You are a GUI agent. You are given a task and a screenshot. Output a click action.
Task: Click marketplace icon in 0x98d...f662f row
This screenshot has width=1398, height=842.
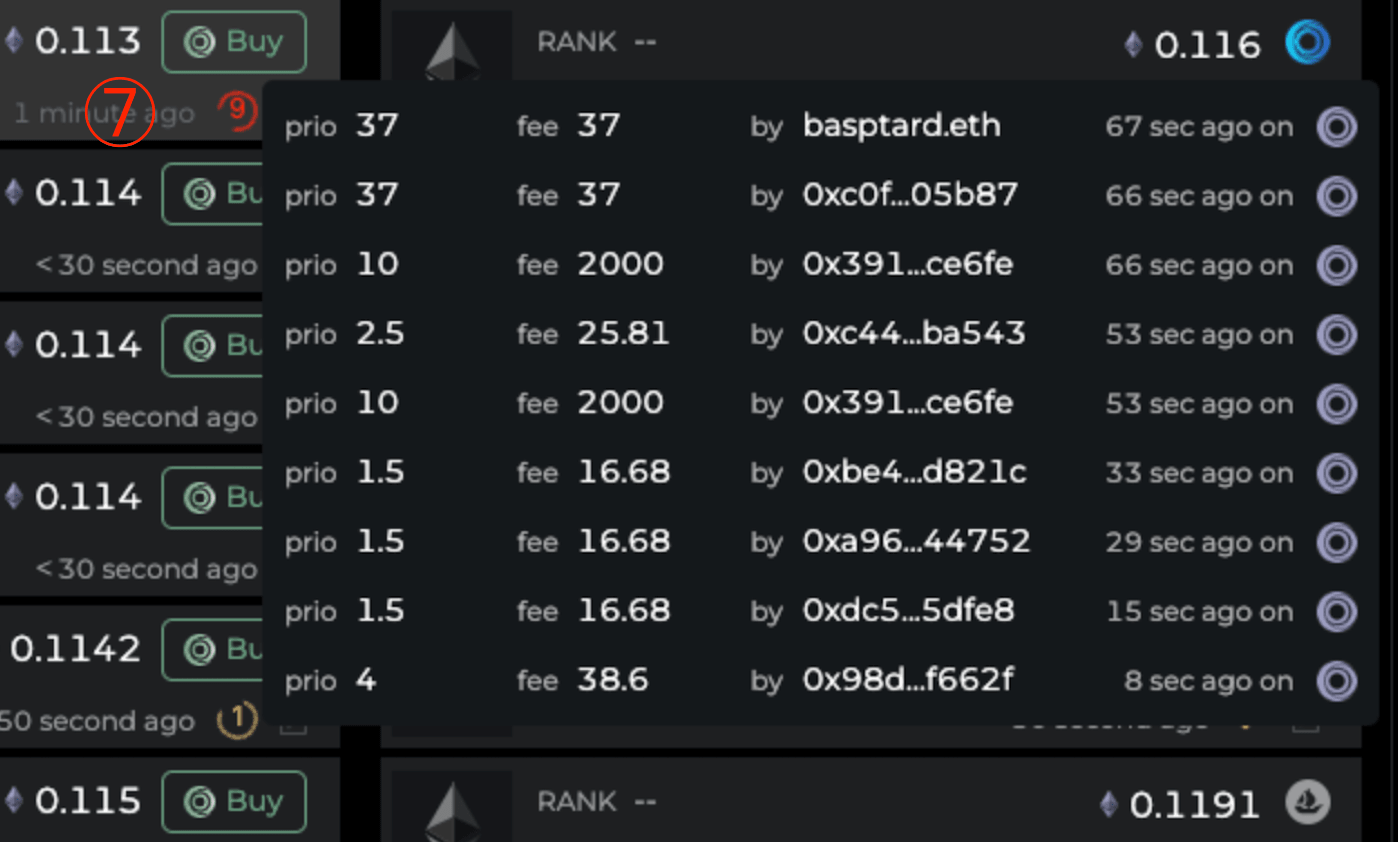pos(1336,681)
